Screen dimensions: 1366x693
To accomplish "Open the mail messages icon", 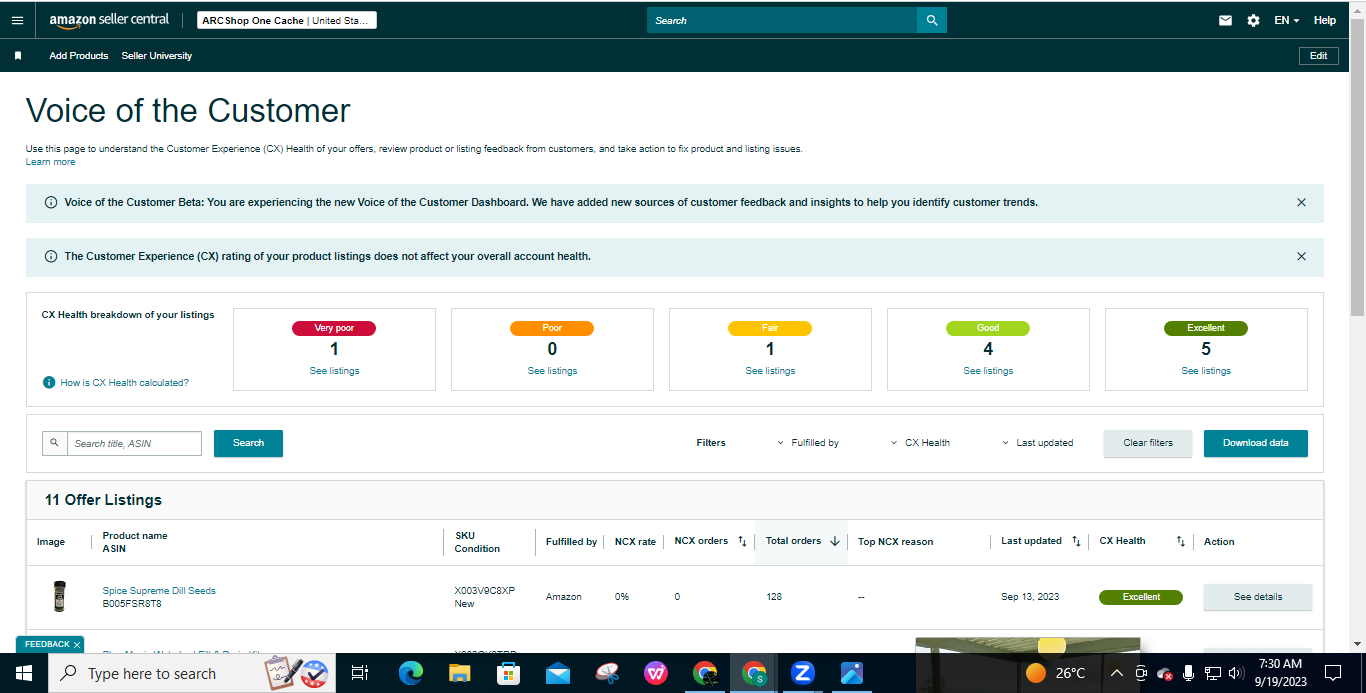I will 1225,20.
